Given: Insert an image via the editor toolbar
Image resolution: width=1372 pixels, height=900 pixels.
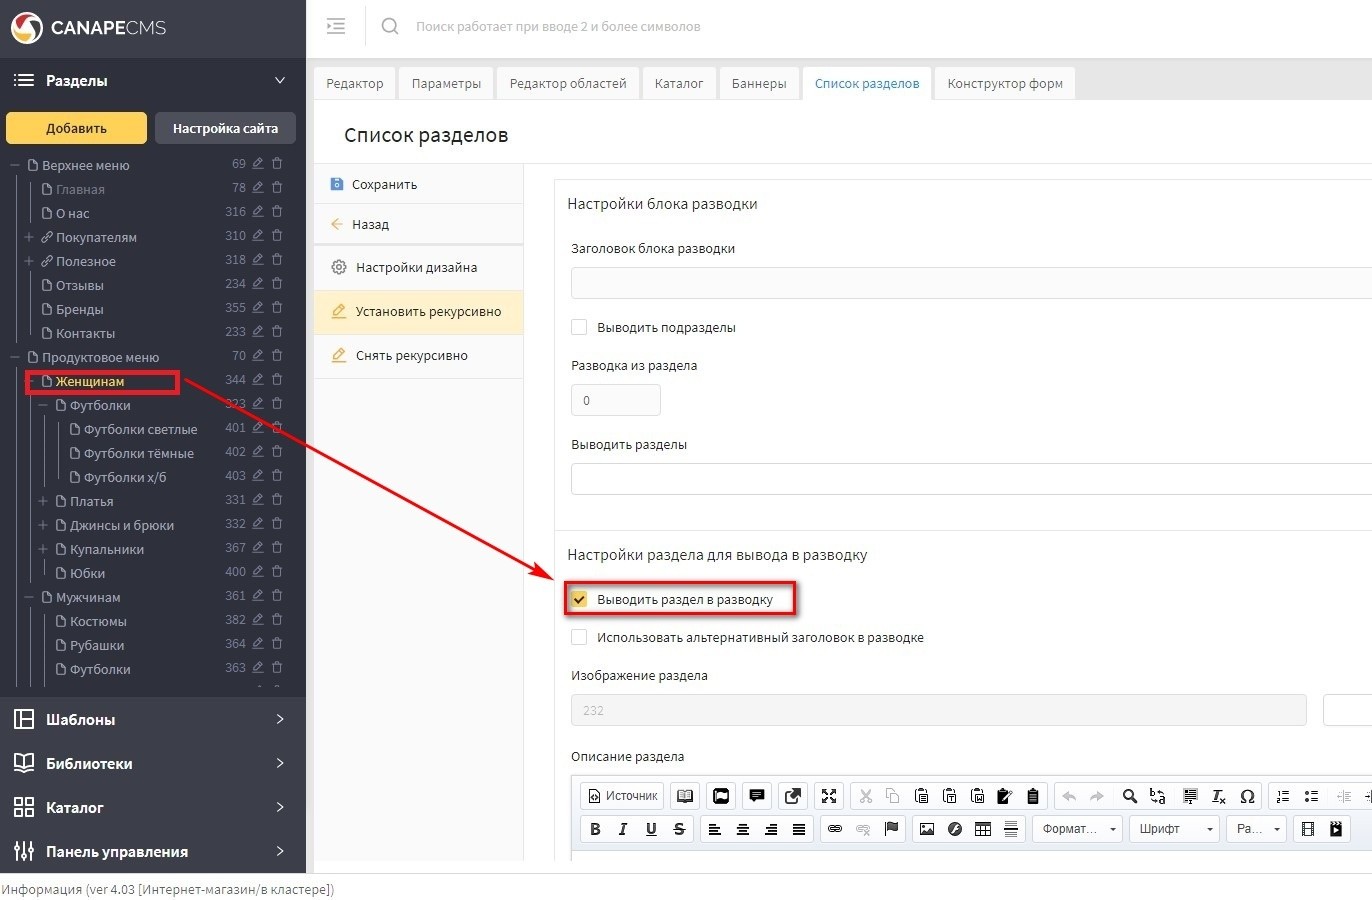Looking at the screenshot, I should (x=927, y=829).
